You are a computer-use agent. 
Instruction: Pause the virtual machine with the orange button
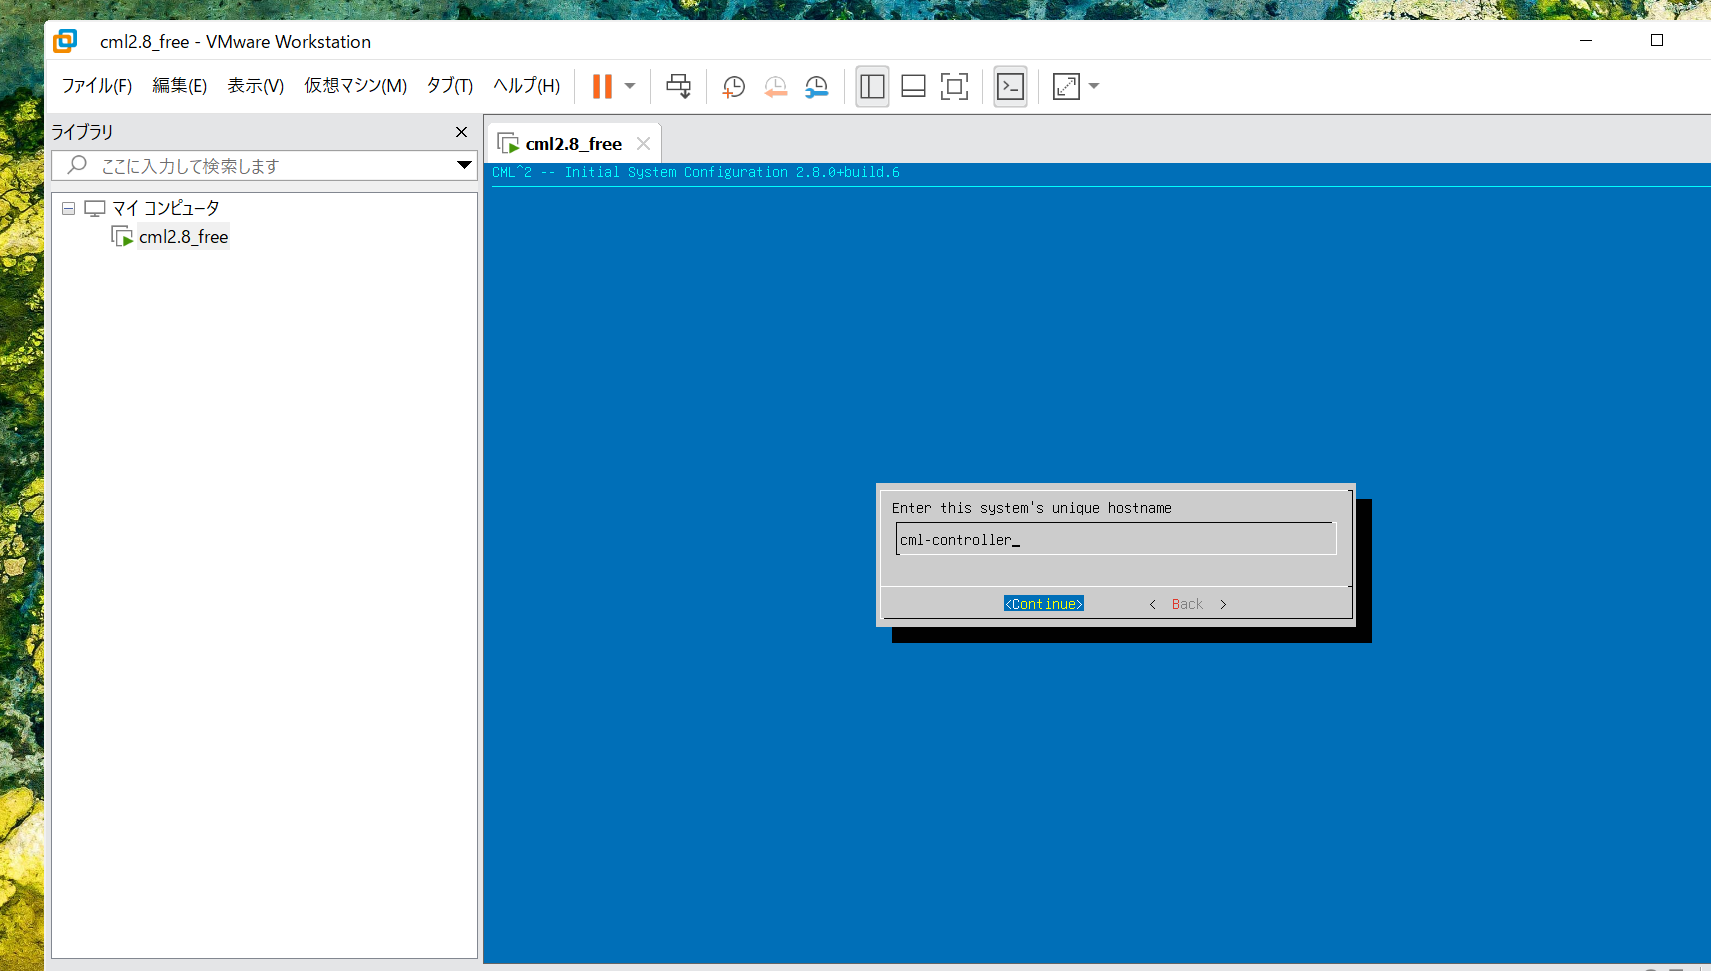[x=602, y=86]
